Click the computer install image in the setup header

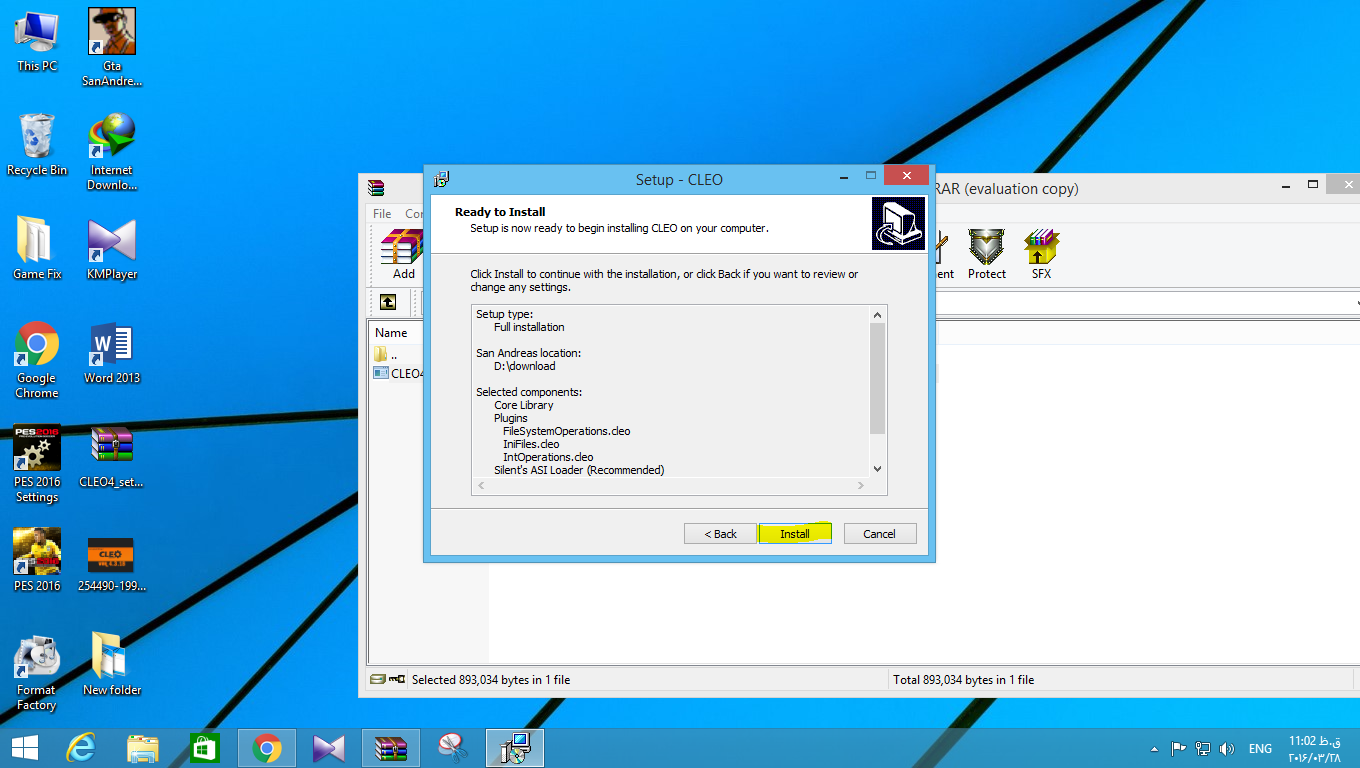(898, 223)
